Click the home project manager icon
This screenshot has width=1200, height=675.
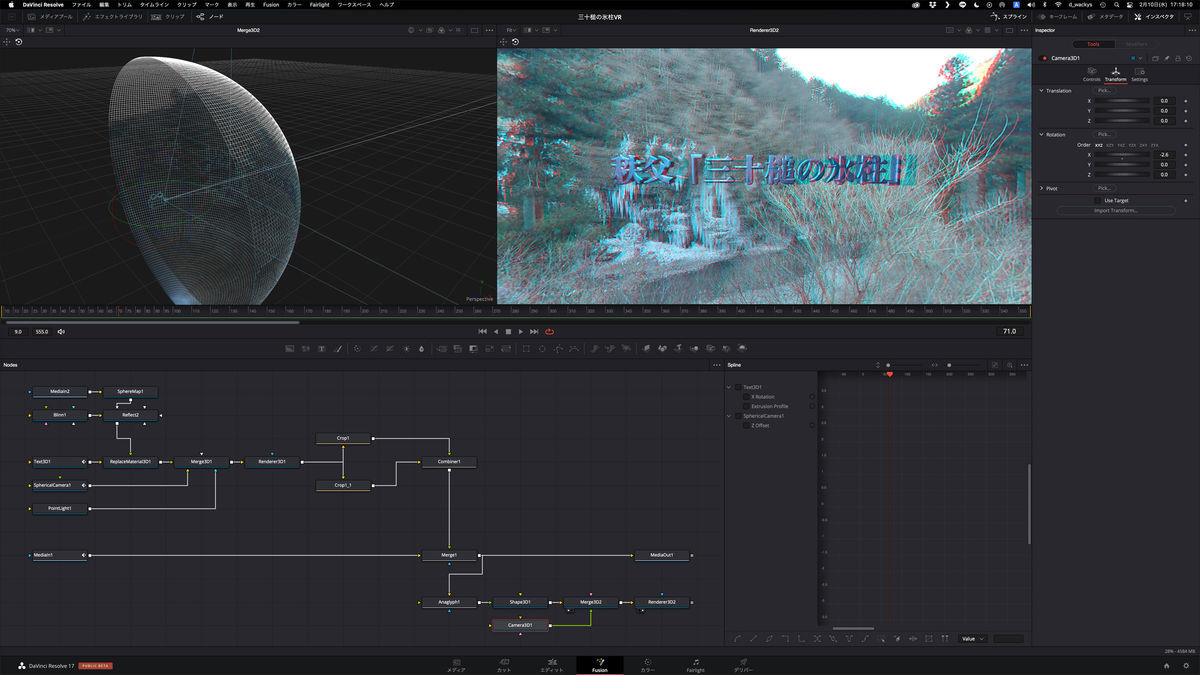pyautogui.click(x=1166, y=665)
